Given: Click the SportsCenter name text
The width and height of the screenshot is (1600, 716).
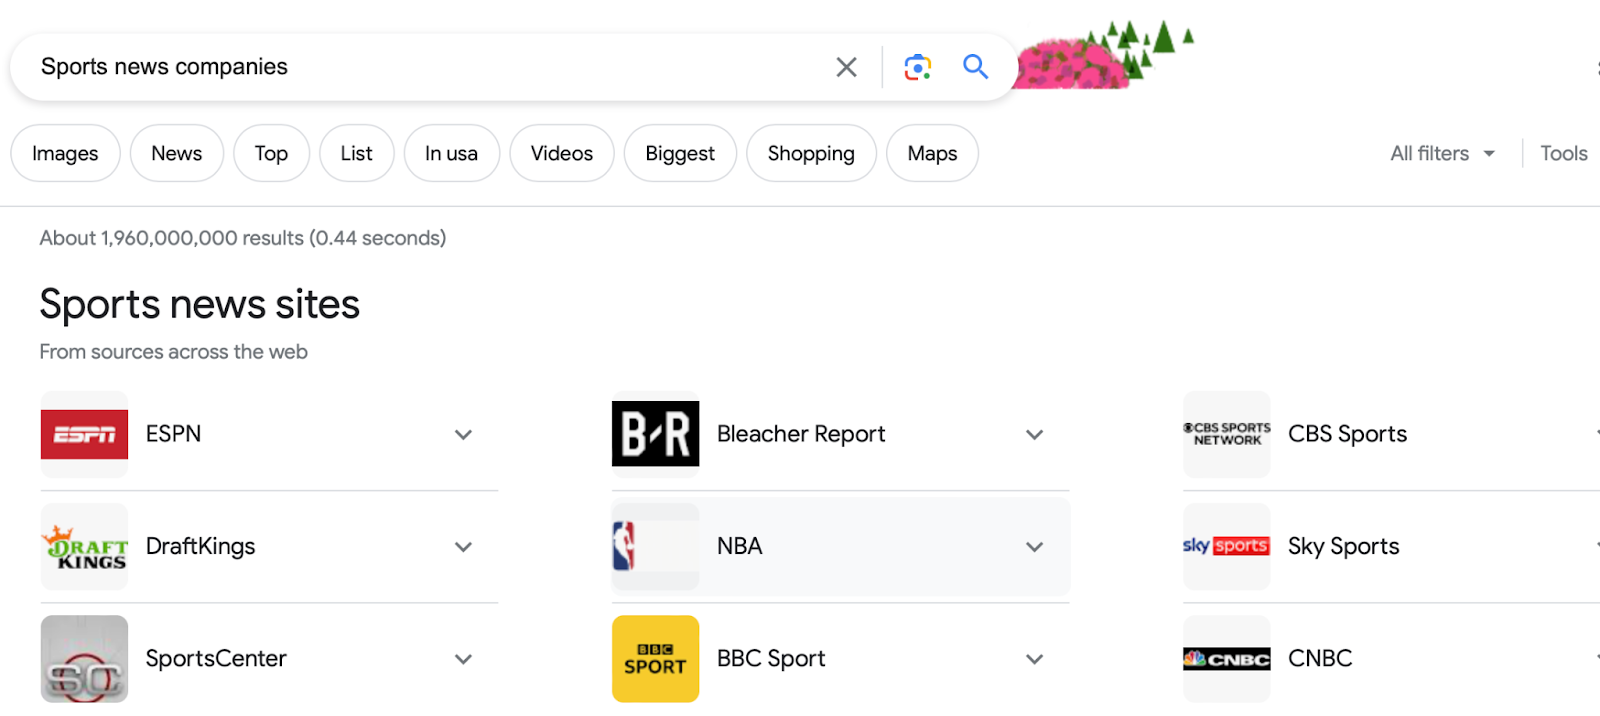Looking at the screenshot, I should [x=216, y=658].
